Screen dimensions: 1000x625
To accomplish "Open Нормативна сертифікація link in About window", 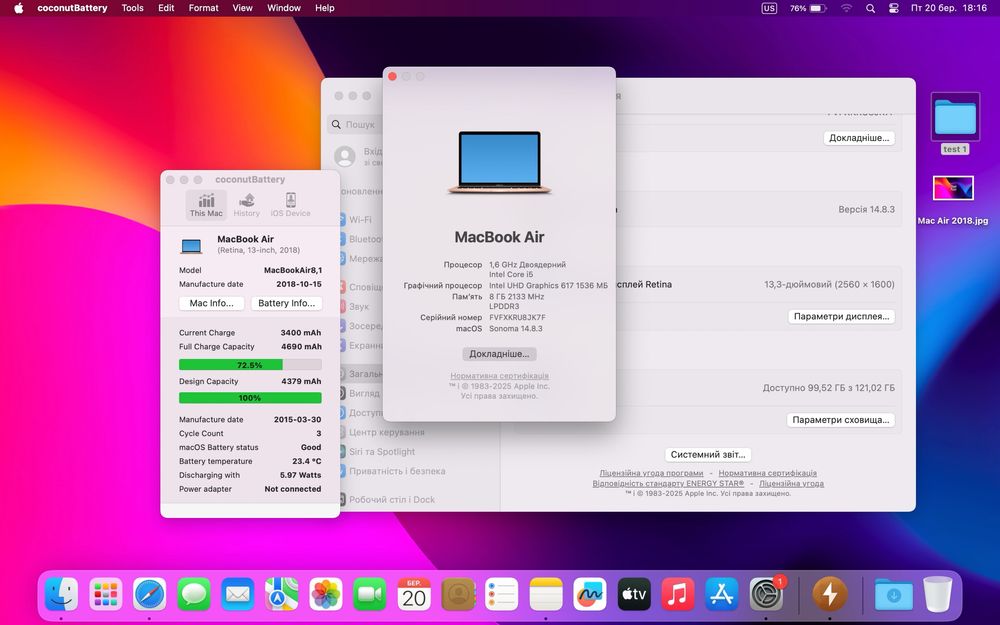I will pyautogui.click(x=499, y=376).
